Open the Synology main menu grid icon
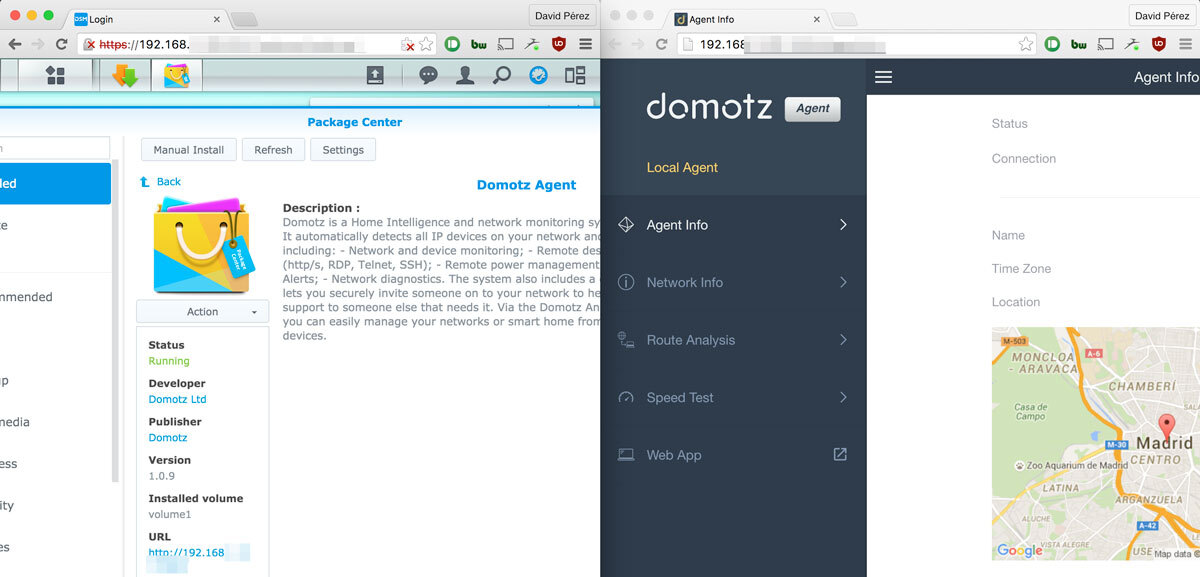This screenshot has width=1200, height=577. [x=55, y=75]
